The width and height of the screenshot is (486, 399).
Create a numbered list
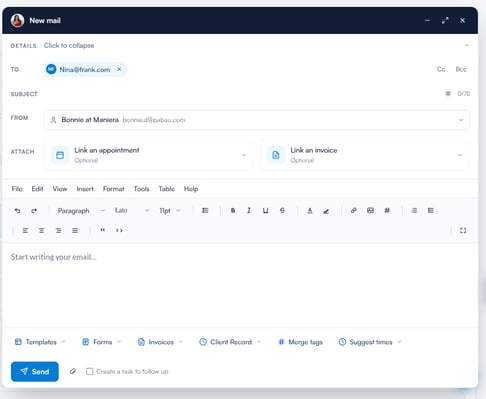(431, 210)
